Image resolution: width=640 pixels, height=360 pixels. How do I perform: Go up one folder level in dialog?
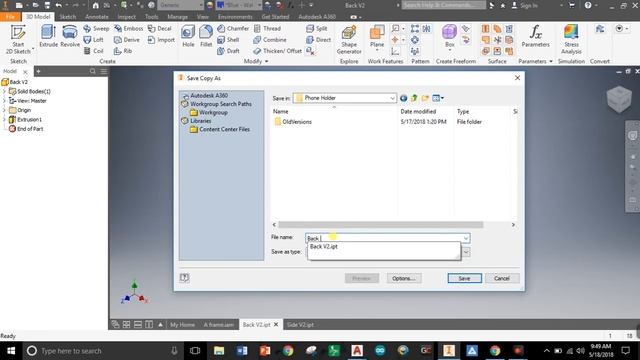414,98
